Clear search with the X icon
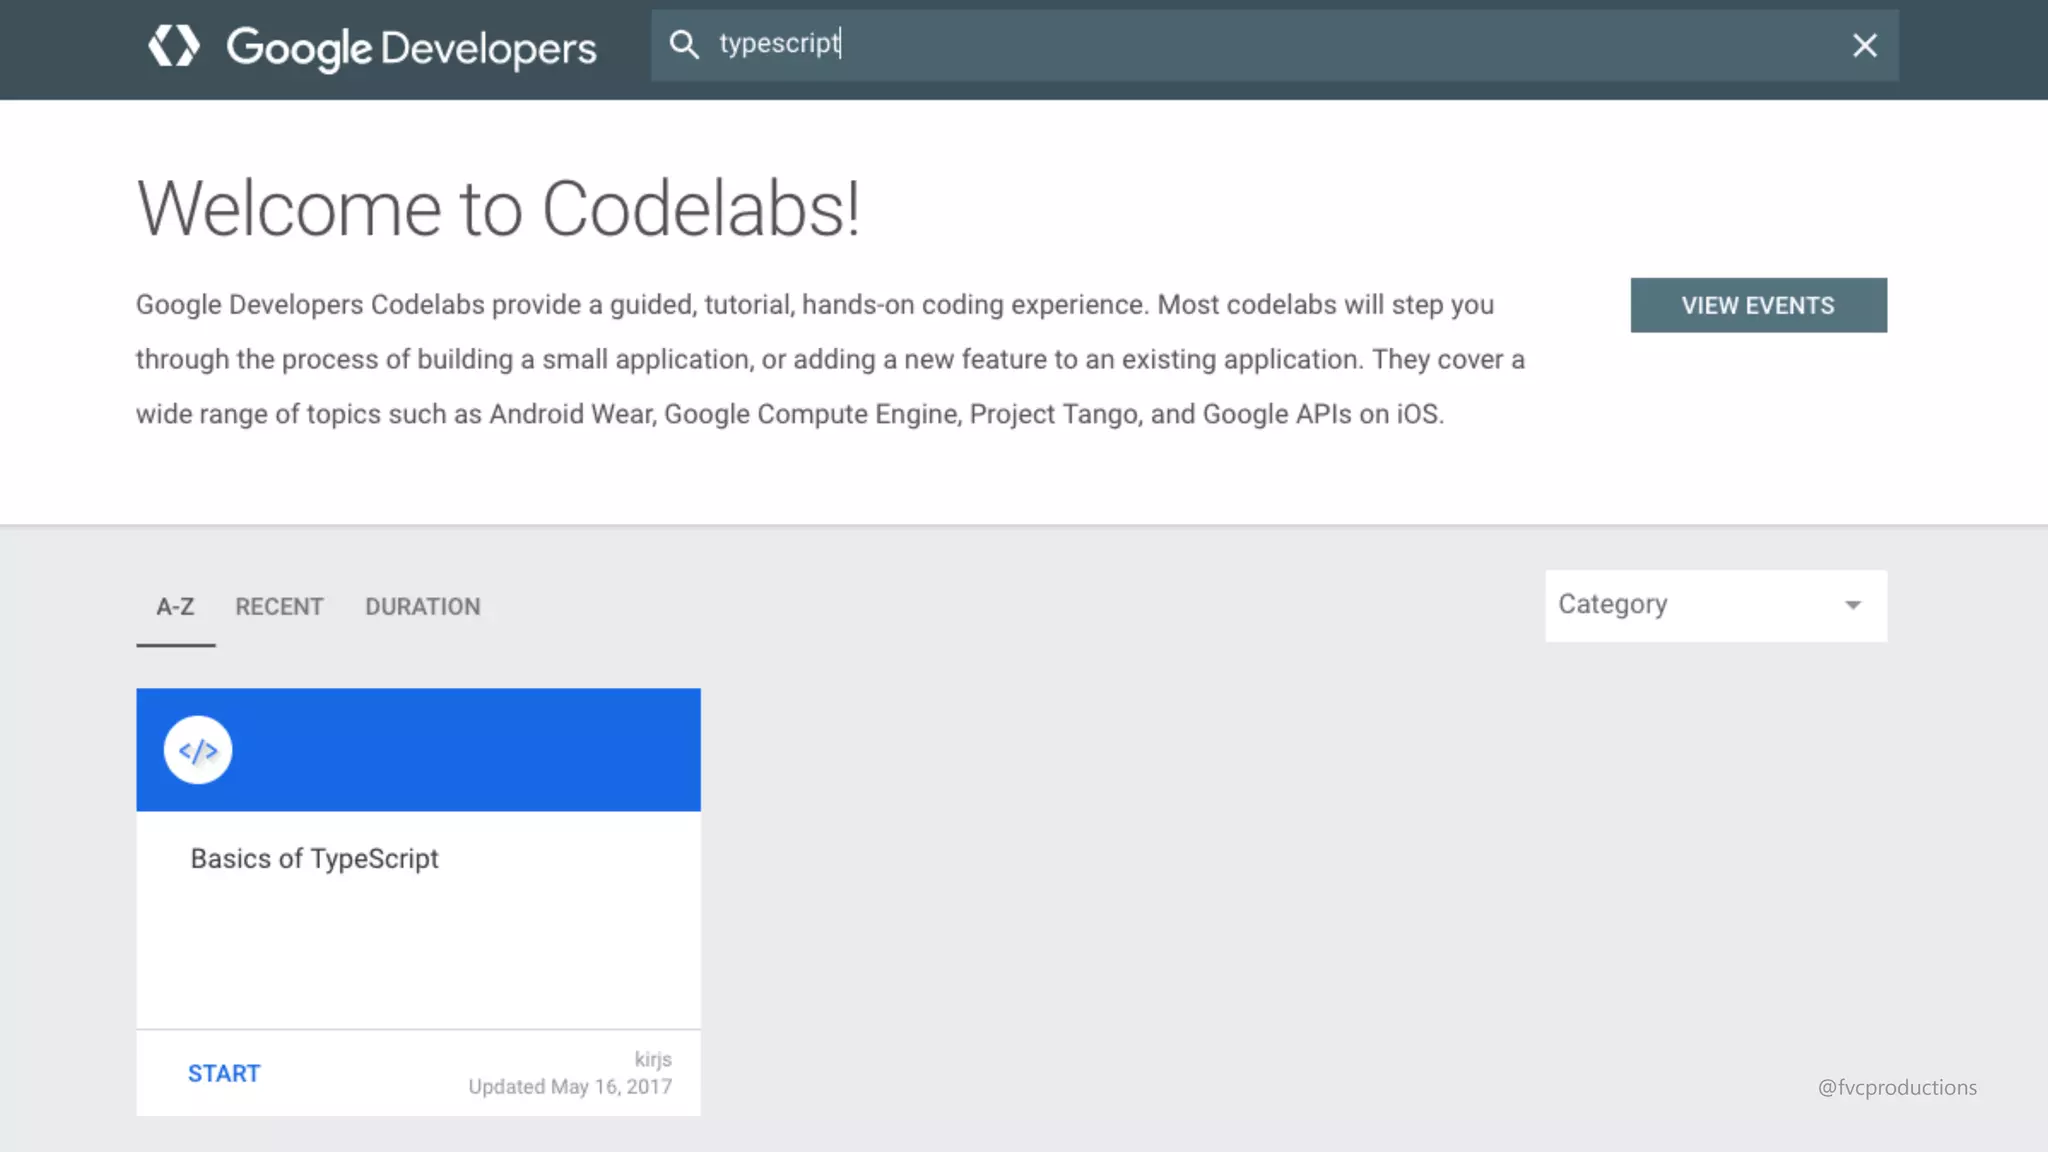Image resolution: width=2048 pixels, height=1152 pixels. coord(1864,45)
